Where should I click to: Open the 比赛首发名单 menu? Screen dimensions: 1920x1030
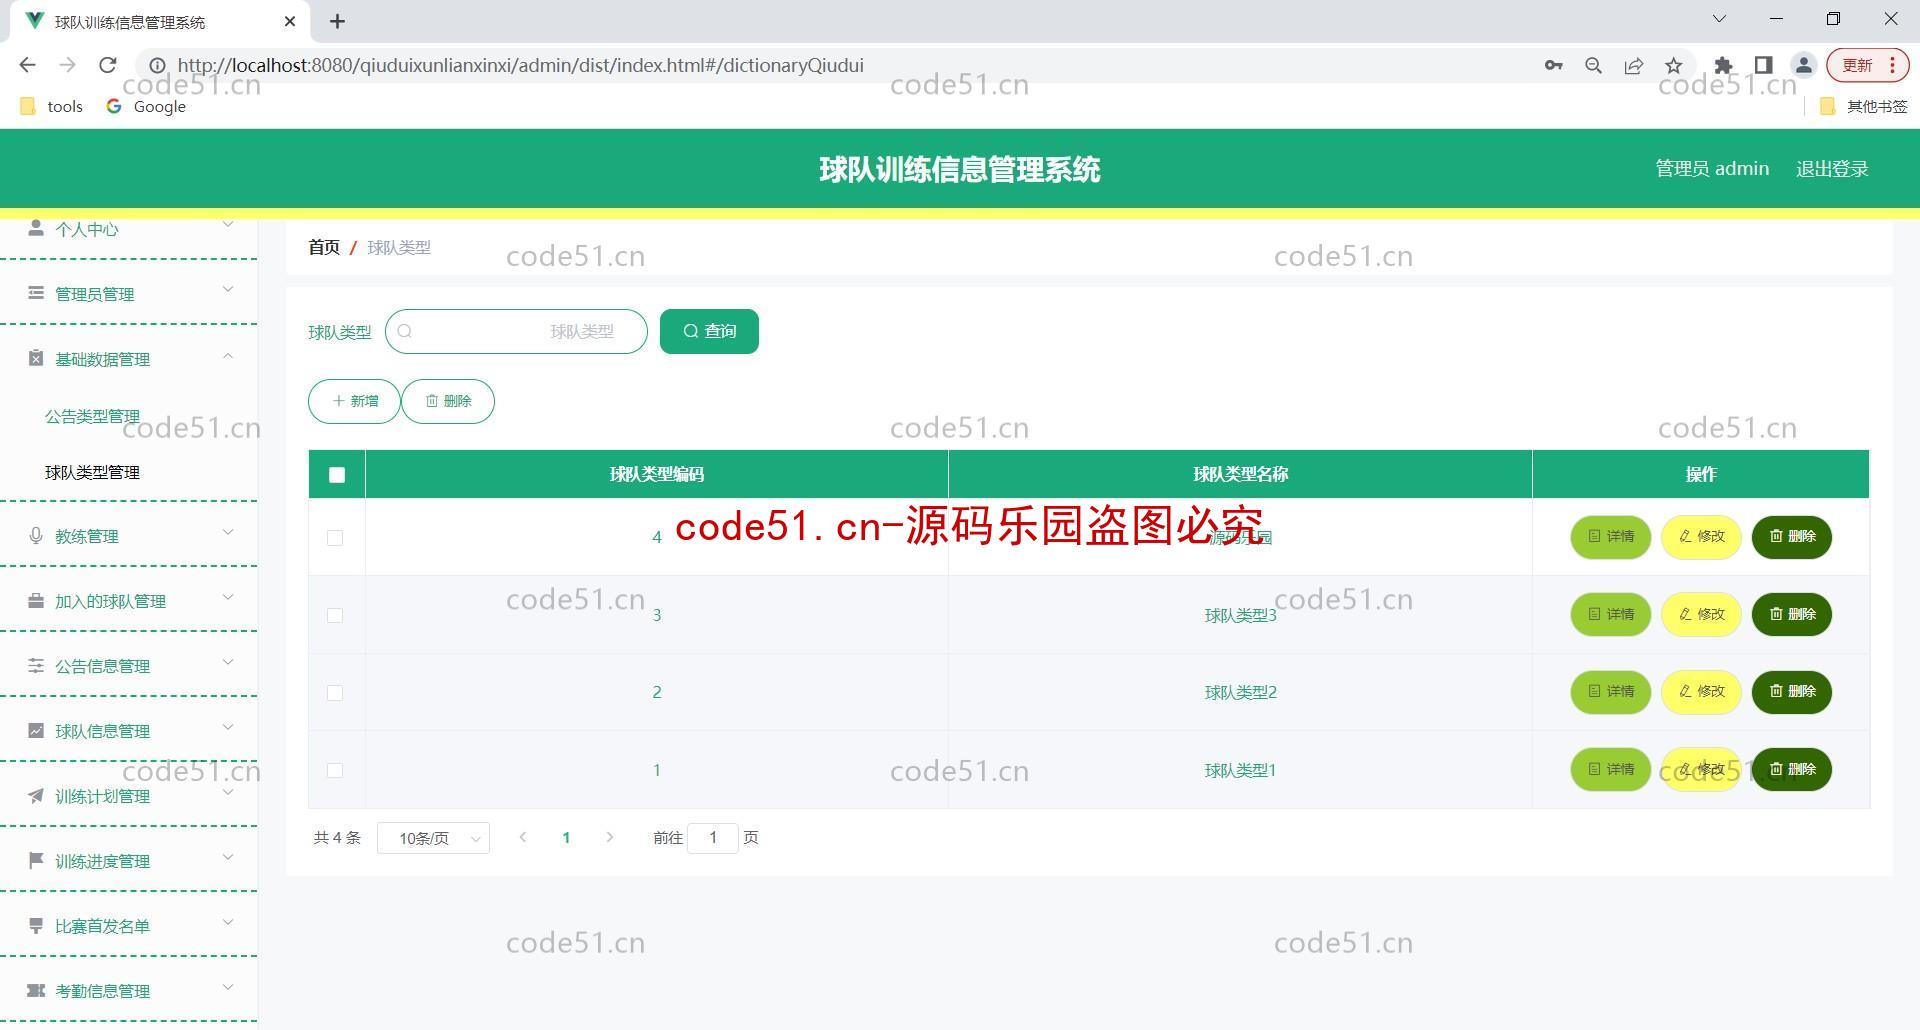(128, 925)
